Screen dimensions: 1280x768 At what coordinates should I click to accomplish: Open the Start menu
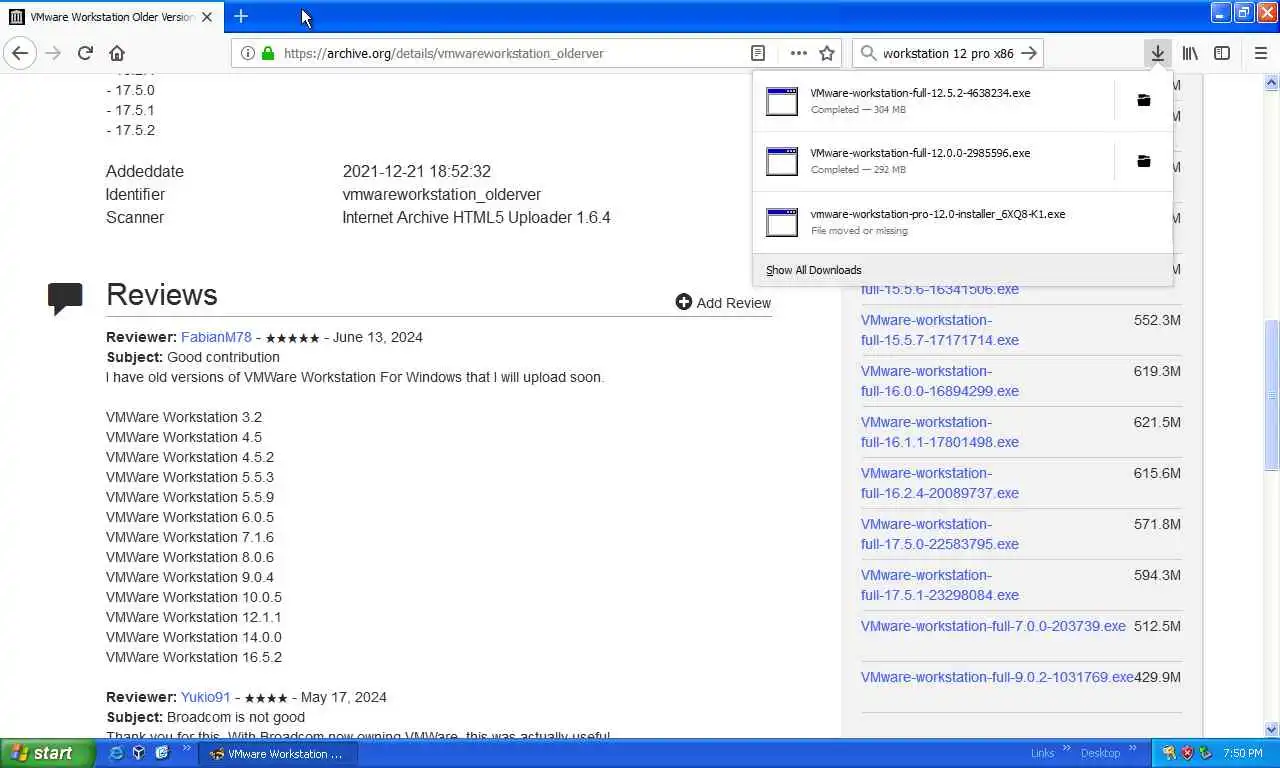(47, 753)
